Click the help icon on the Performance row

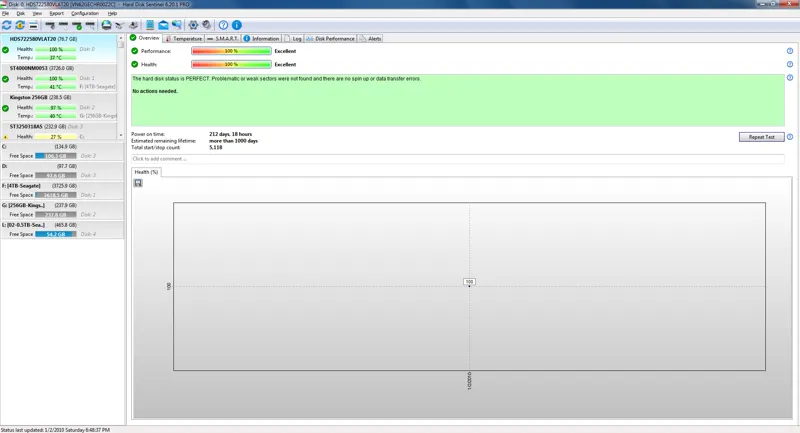coord(790,51)
